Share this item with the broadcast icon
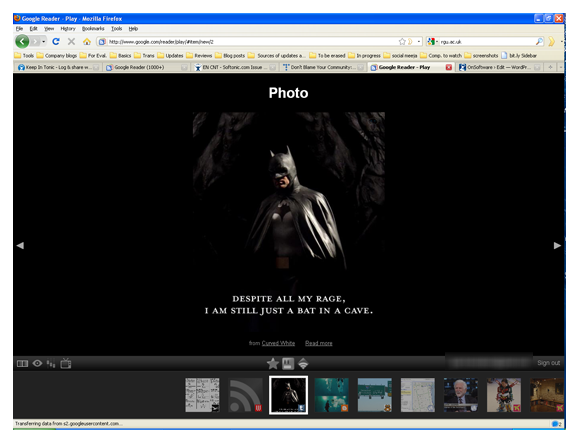587x446 pixels. [x=303, y=363]
